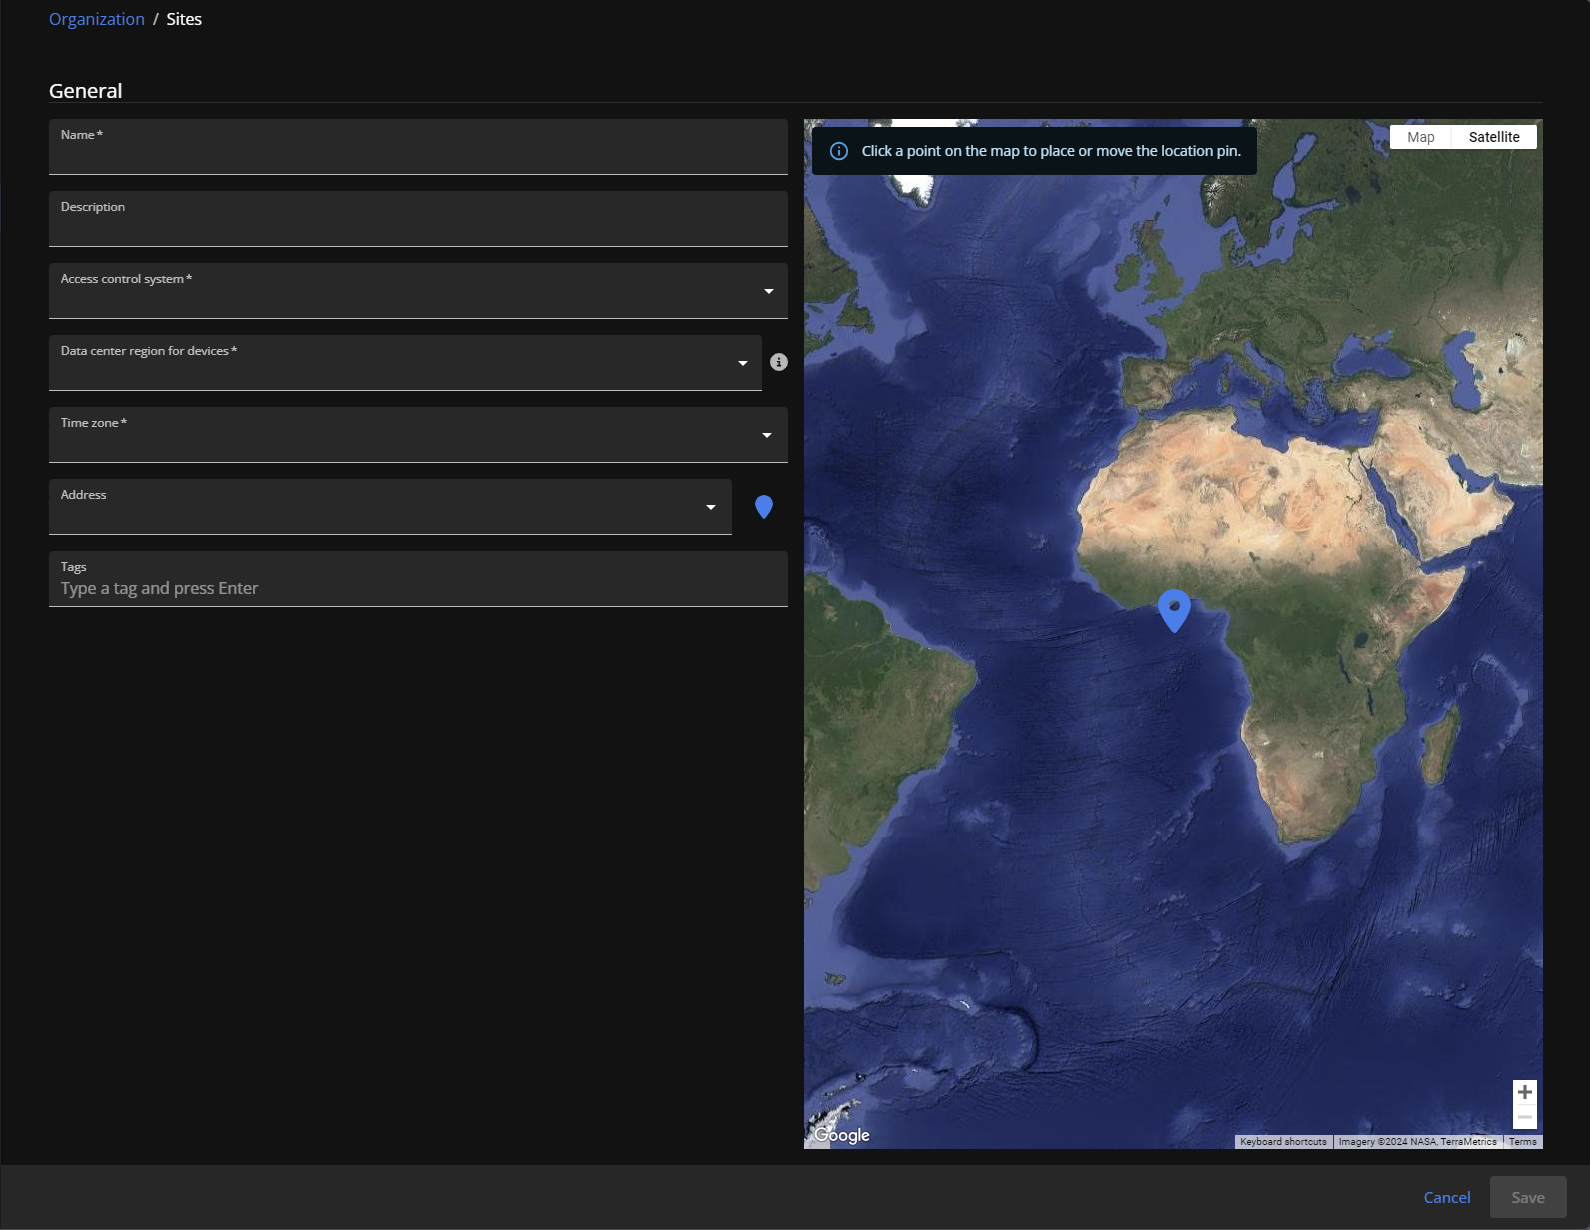Zoom in the map with plus button
Screen dimensions: 1590x1230
click(x=1524, y=1092)
